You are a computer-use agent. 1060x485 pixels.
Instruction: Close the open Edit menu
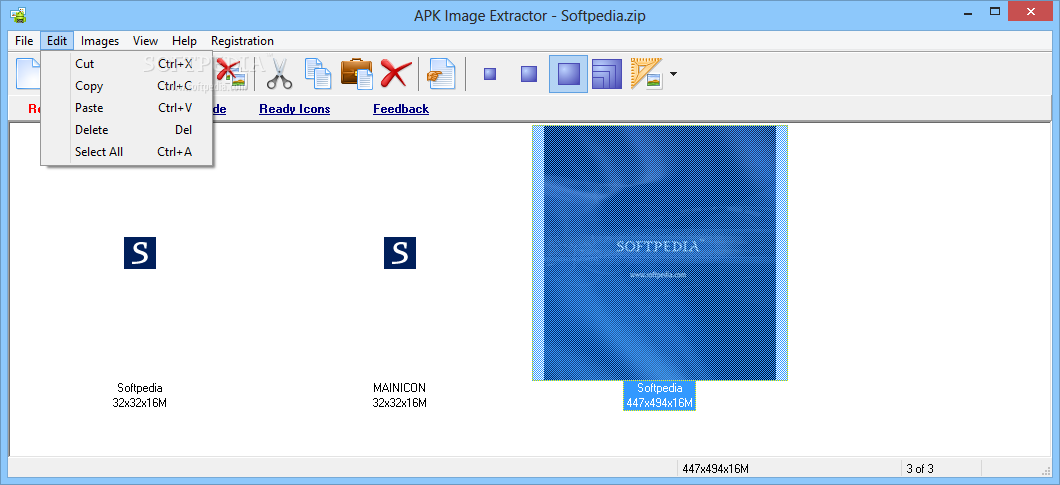[57, 41]
